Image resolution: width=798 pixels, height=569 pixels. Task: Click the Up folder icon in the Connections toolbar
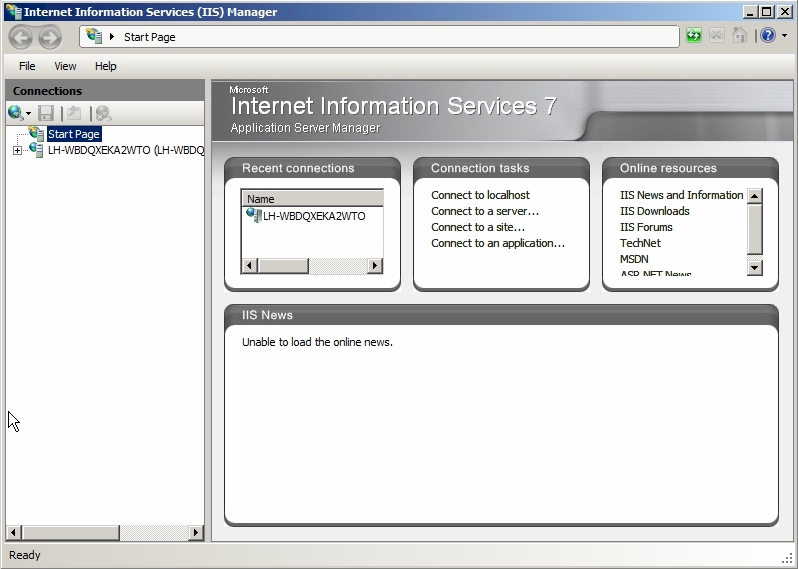[x=74, y=113]
